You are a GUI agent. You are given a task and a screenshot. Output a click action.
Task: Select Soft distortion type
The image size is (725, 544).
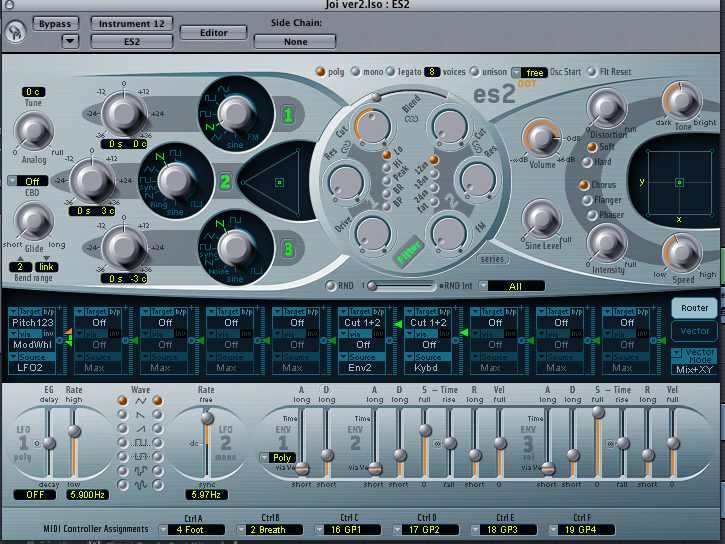tap(591, 147)
